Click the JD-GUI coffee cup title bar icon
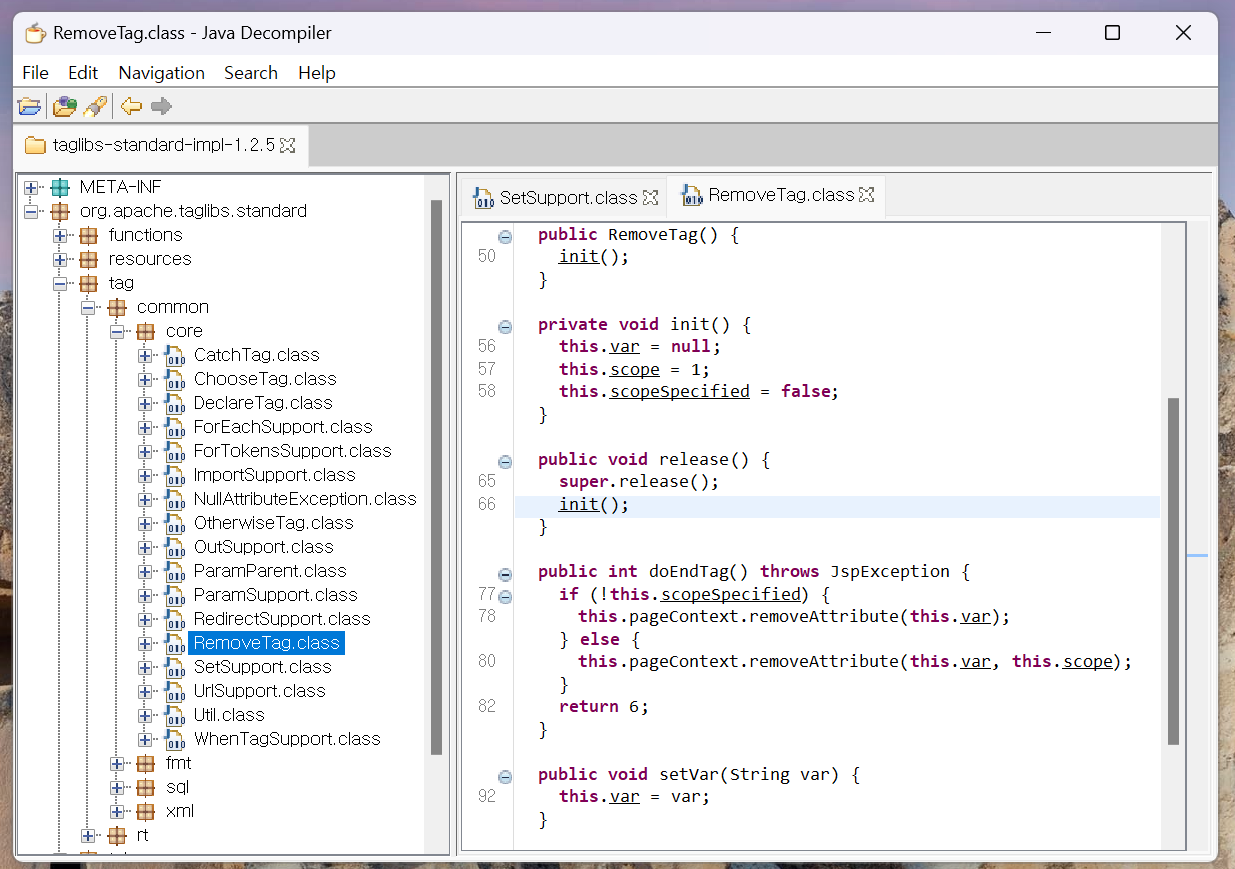Image resolution: width=1235 pixels, height=869 pixels. 34,32
